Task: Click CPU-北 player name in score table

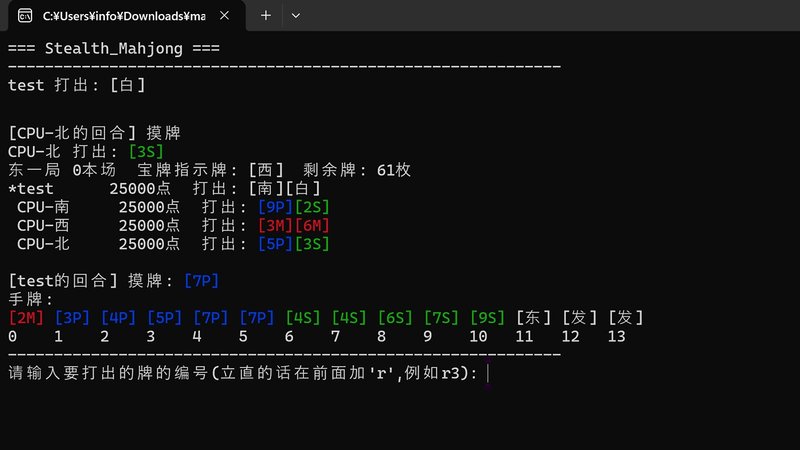Action: (43, 244)
